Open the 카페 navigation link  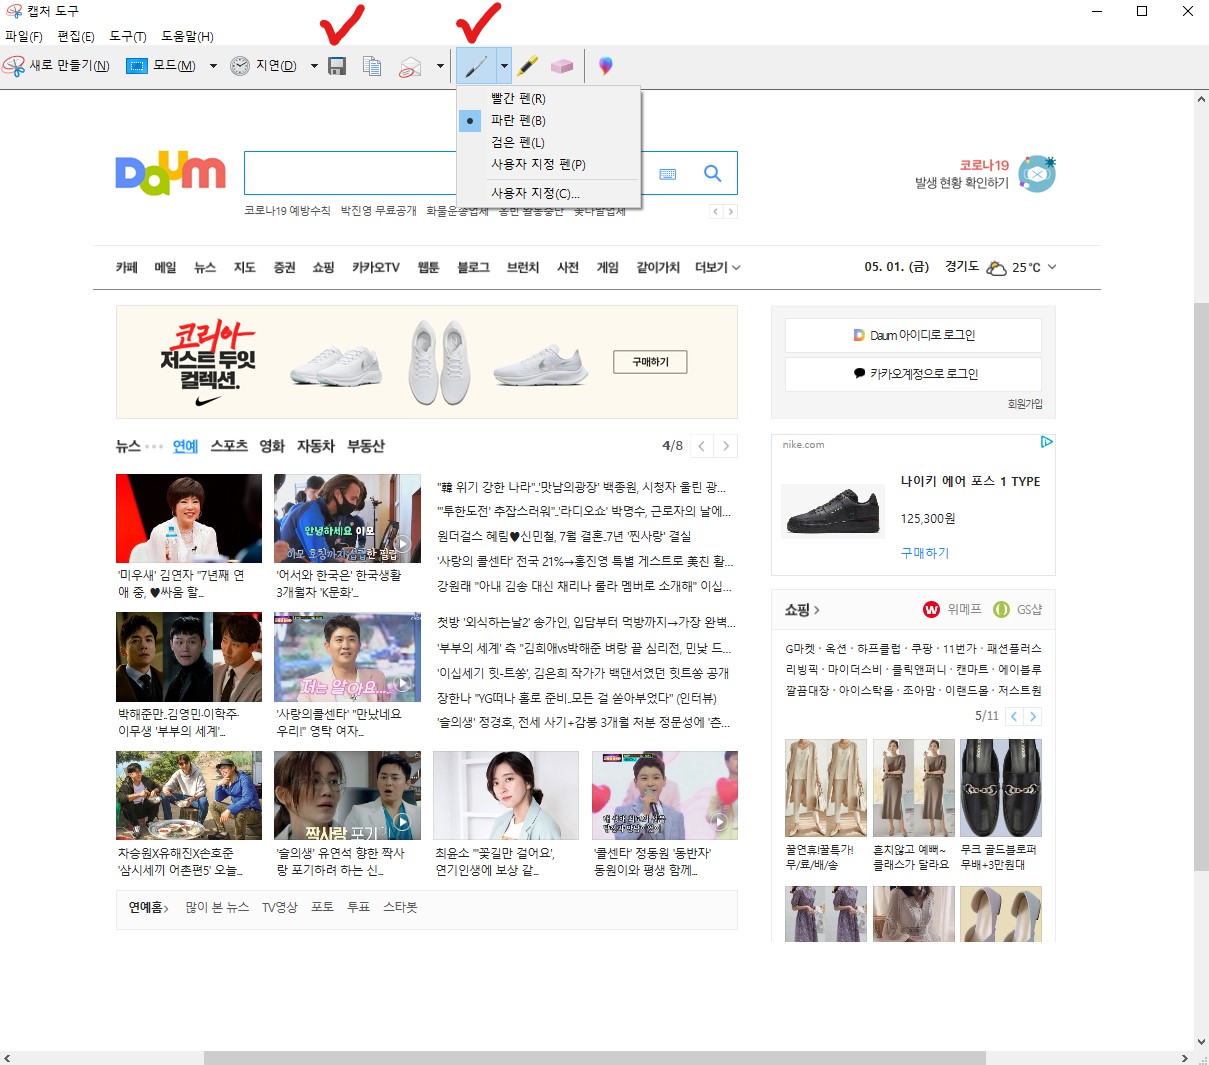pos(127,268)
